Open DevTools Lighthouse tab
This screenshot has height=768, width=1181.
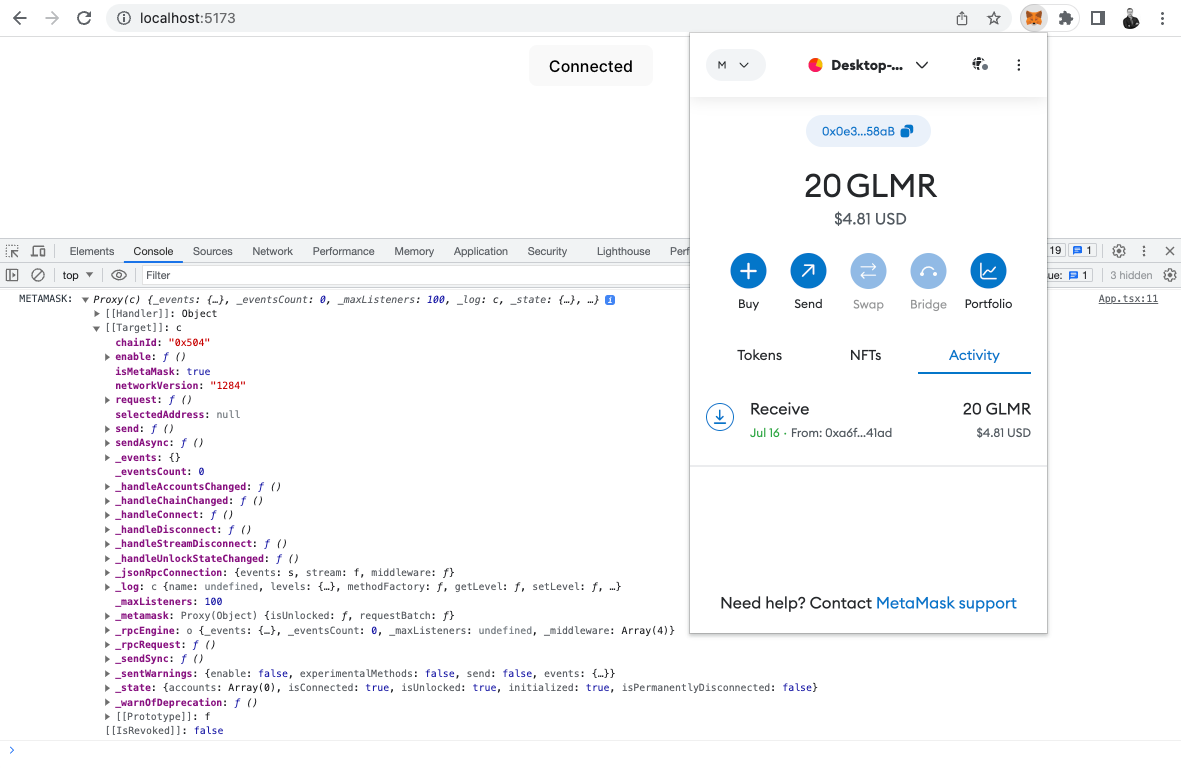[624, 251]
